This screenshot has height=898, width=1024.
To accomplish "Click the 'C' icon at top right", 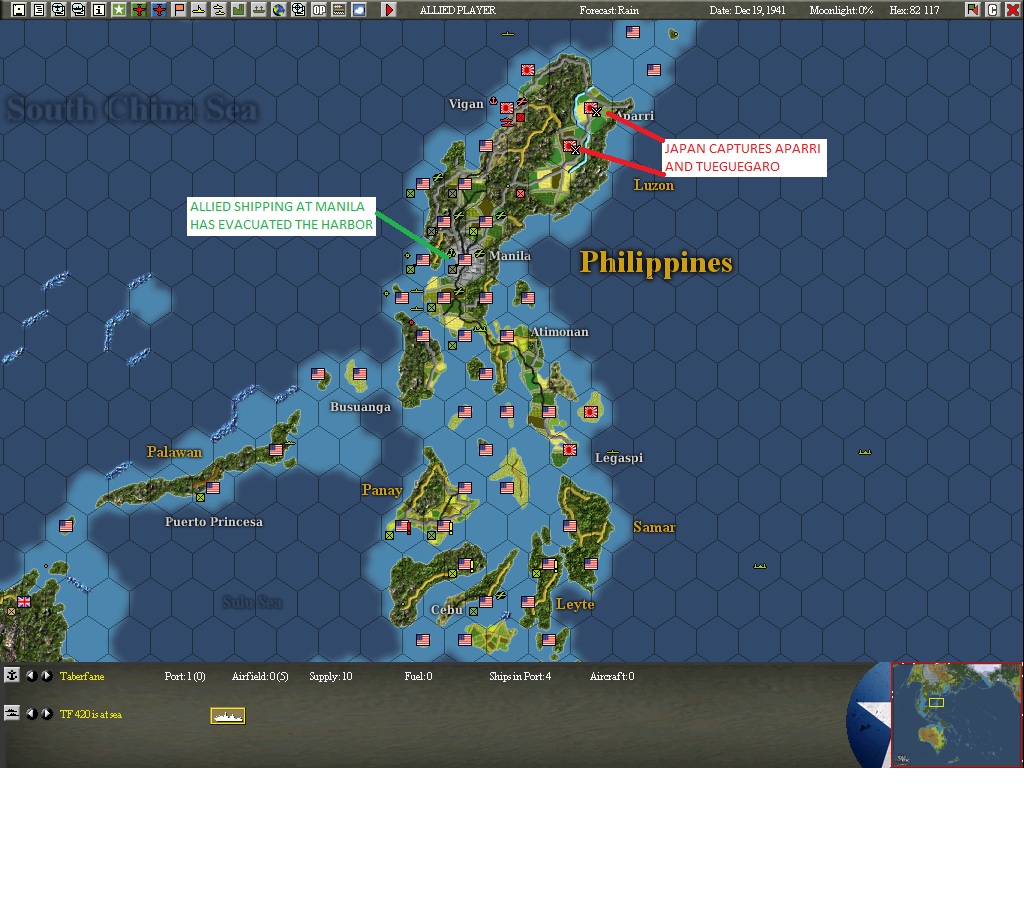I will pyautogui.click(x=992, y=10).
